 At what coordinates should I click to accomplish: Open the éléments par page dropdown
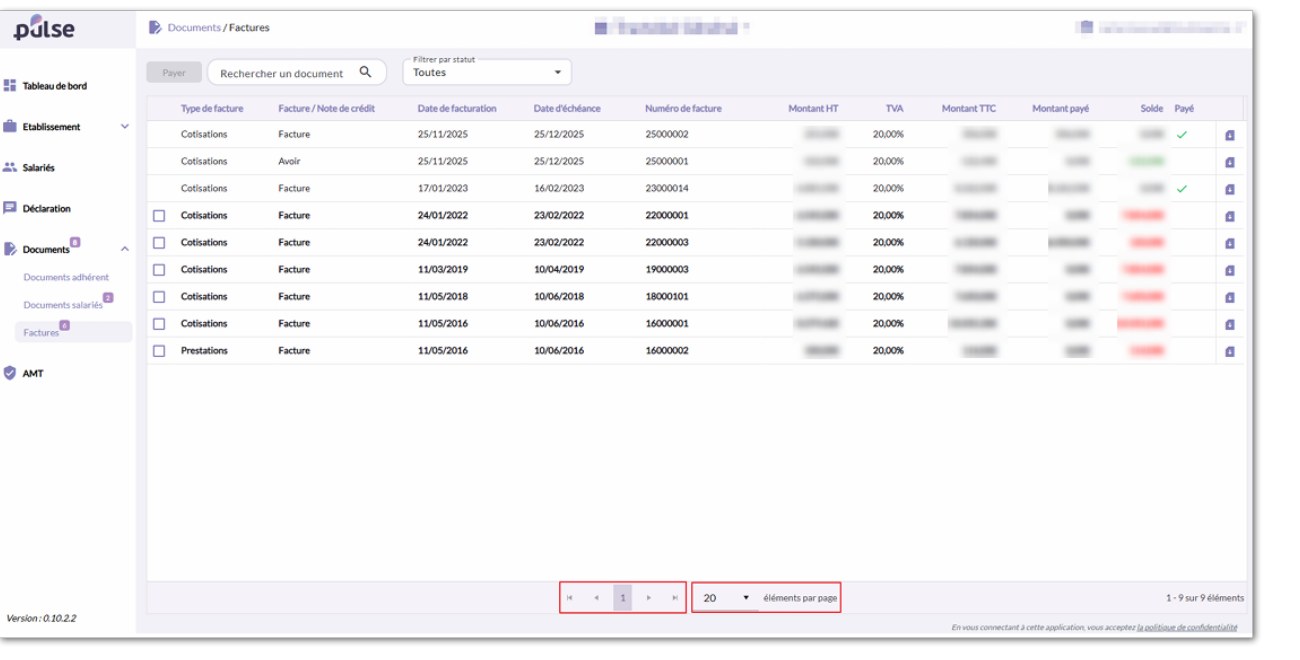[727, 598]
